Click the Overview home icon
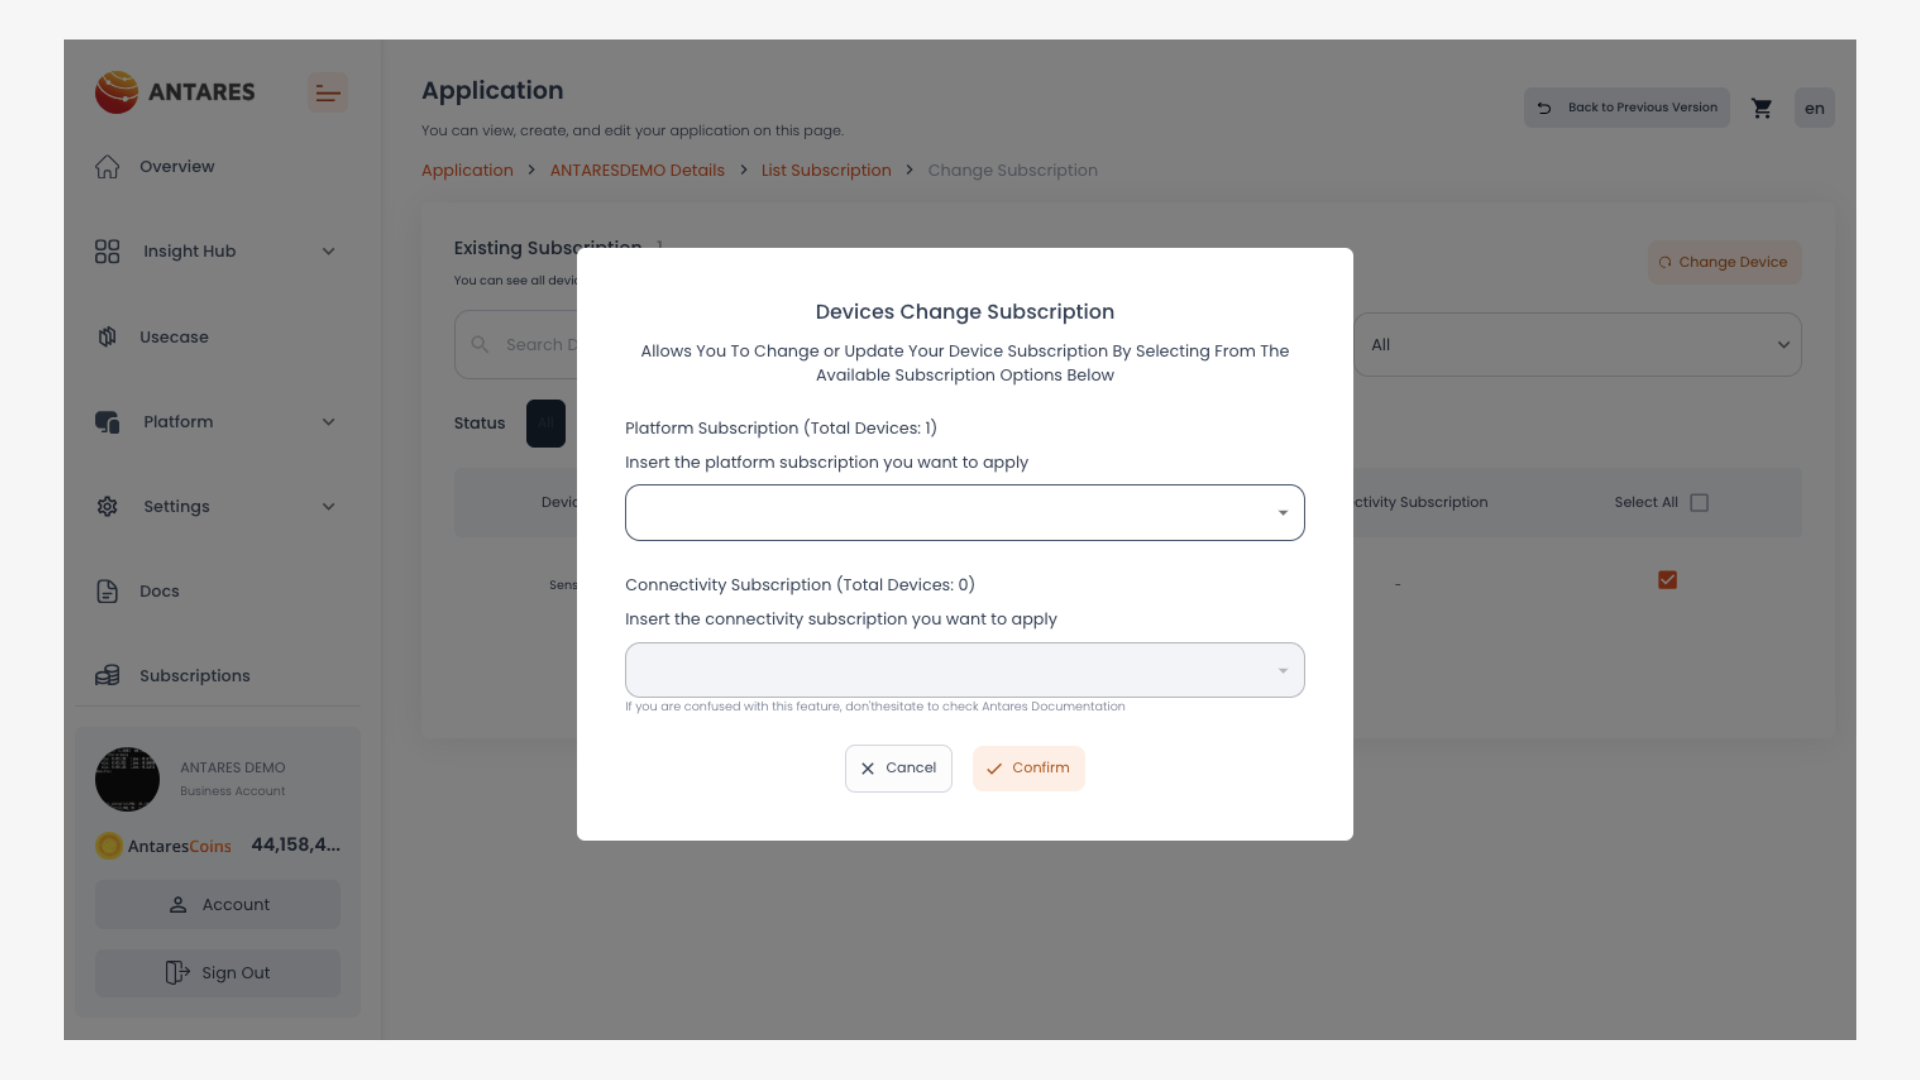1920x1080 pixels. click(x=107, y=167)
